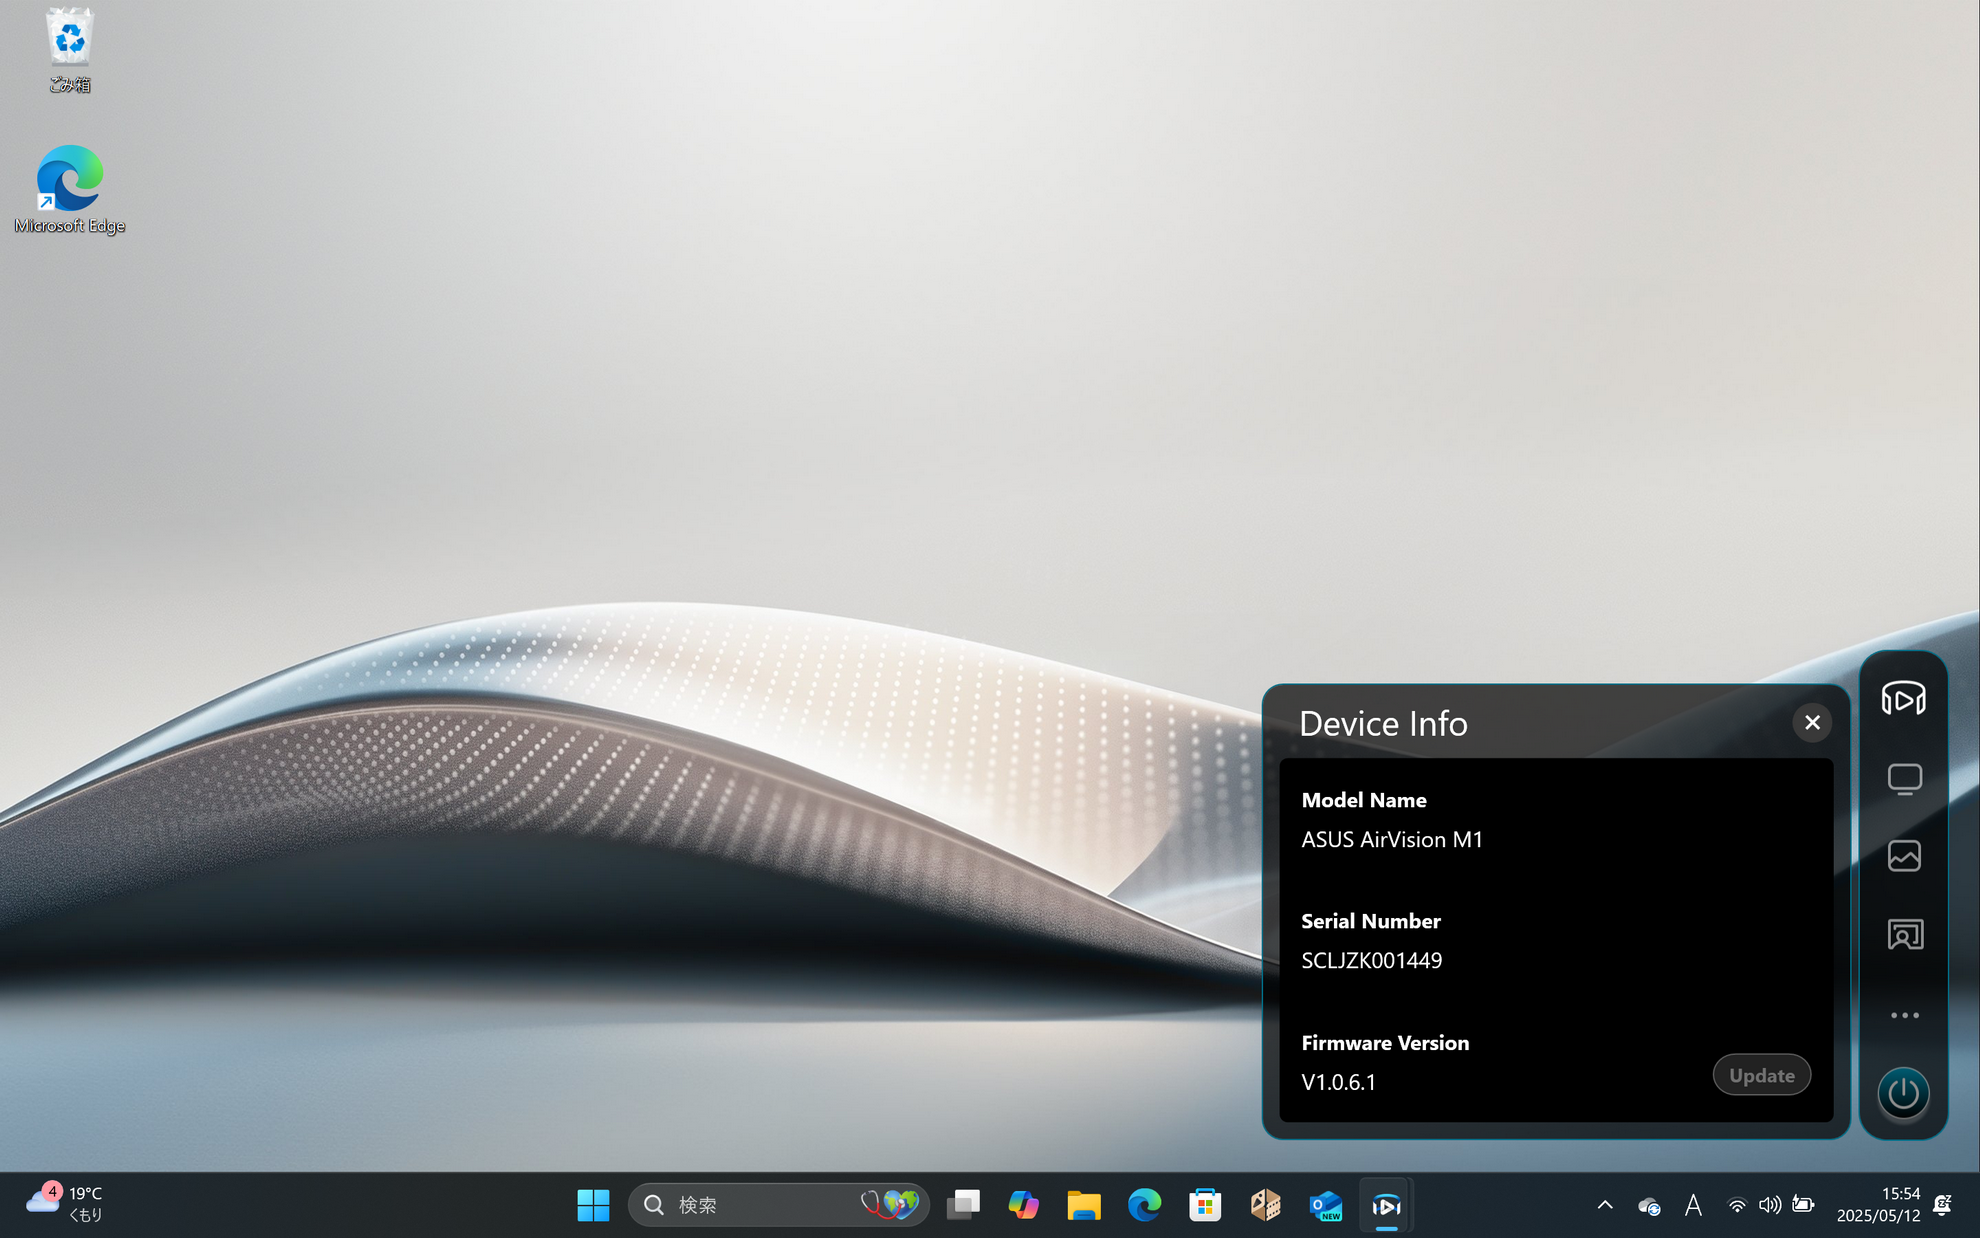
Task: Click the Update firmware button
Action: pyautogui.click(x=1761, y=1075)
